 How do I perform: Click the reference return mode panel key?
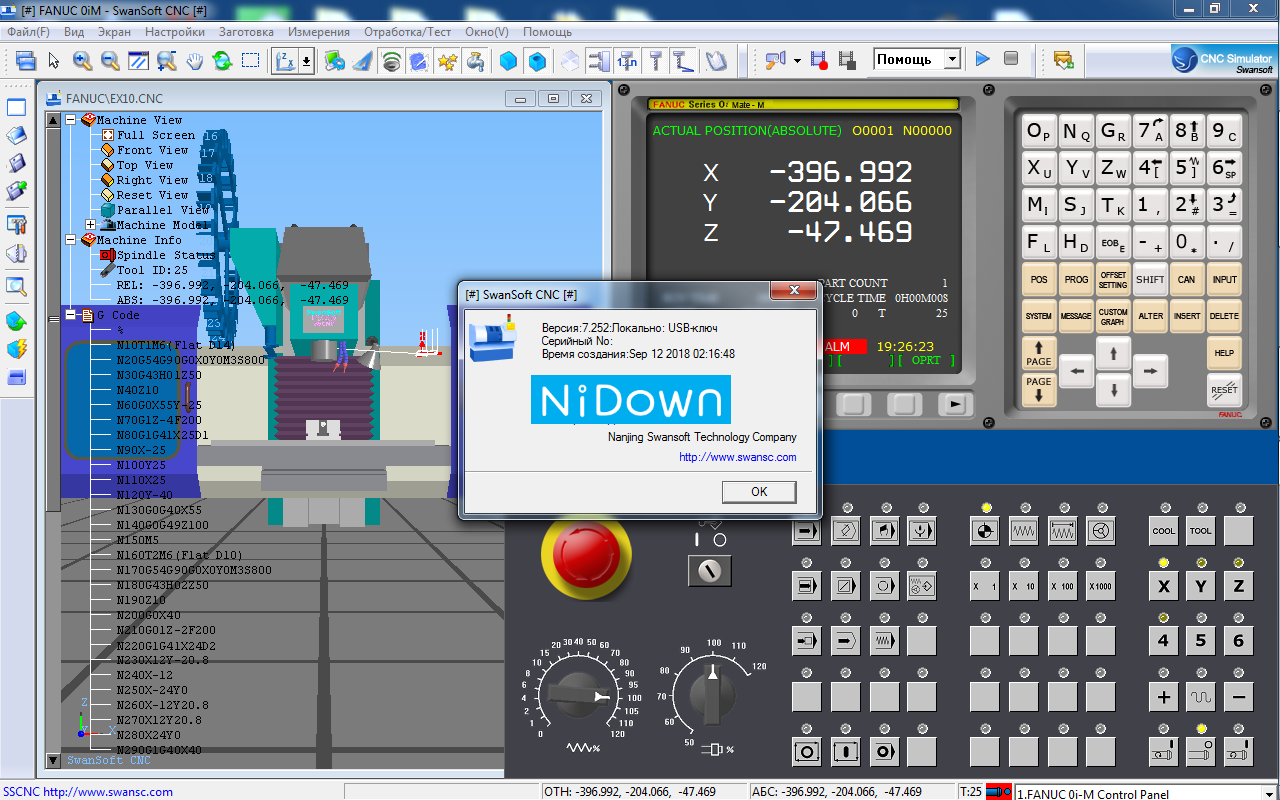tap(985, 530)
